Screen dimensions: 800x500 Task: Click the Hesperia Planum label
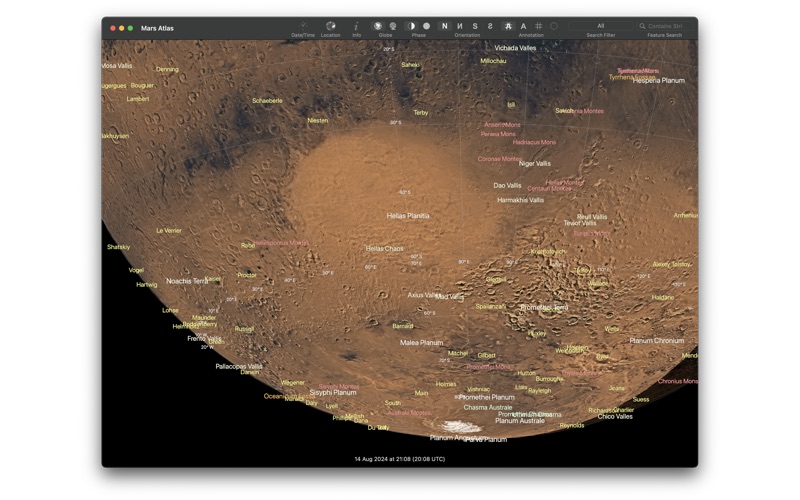click(658, 81)
